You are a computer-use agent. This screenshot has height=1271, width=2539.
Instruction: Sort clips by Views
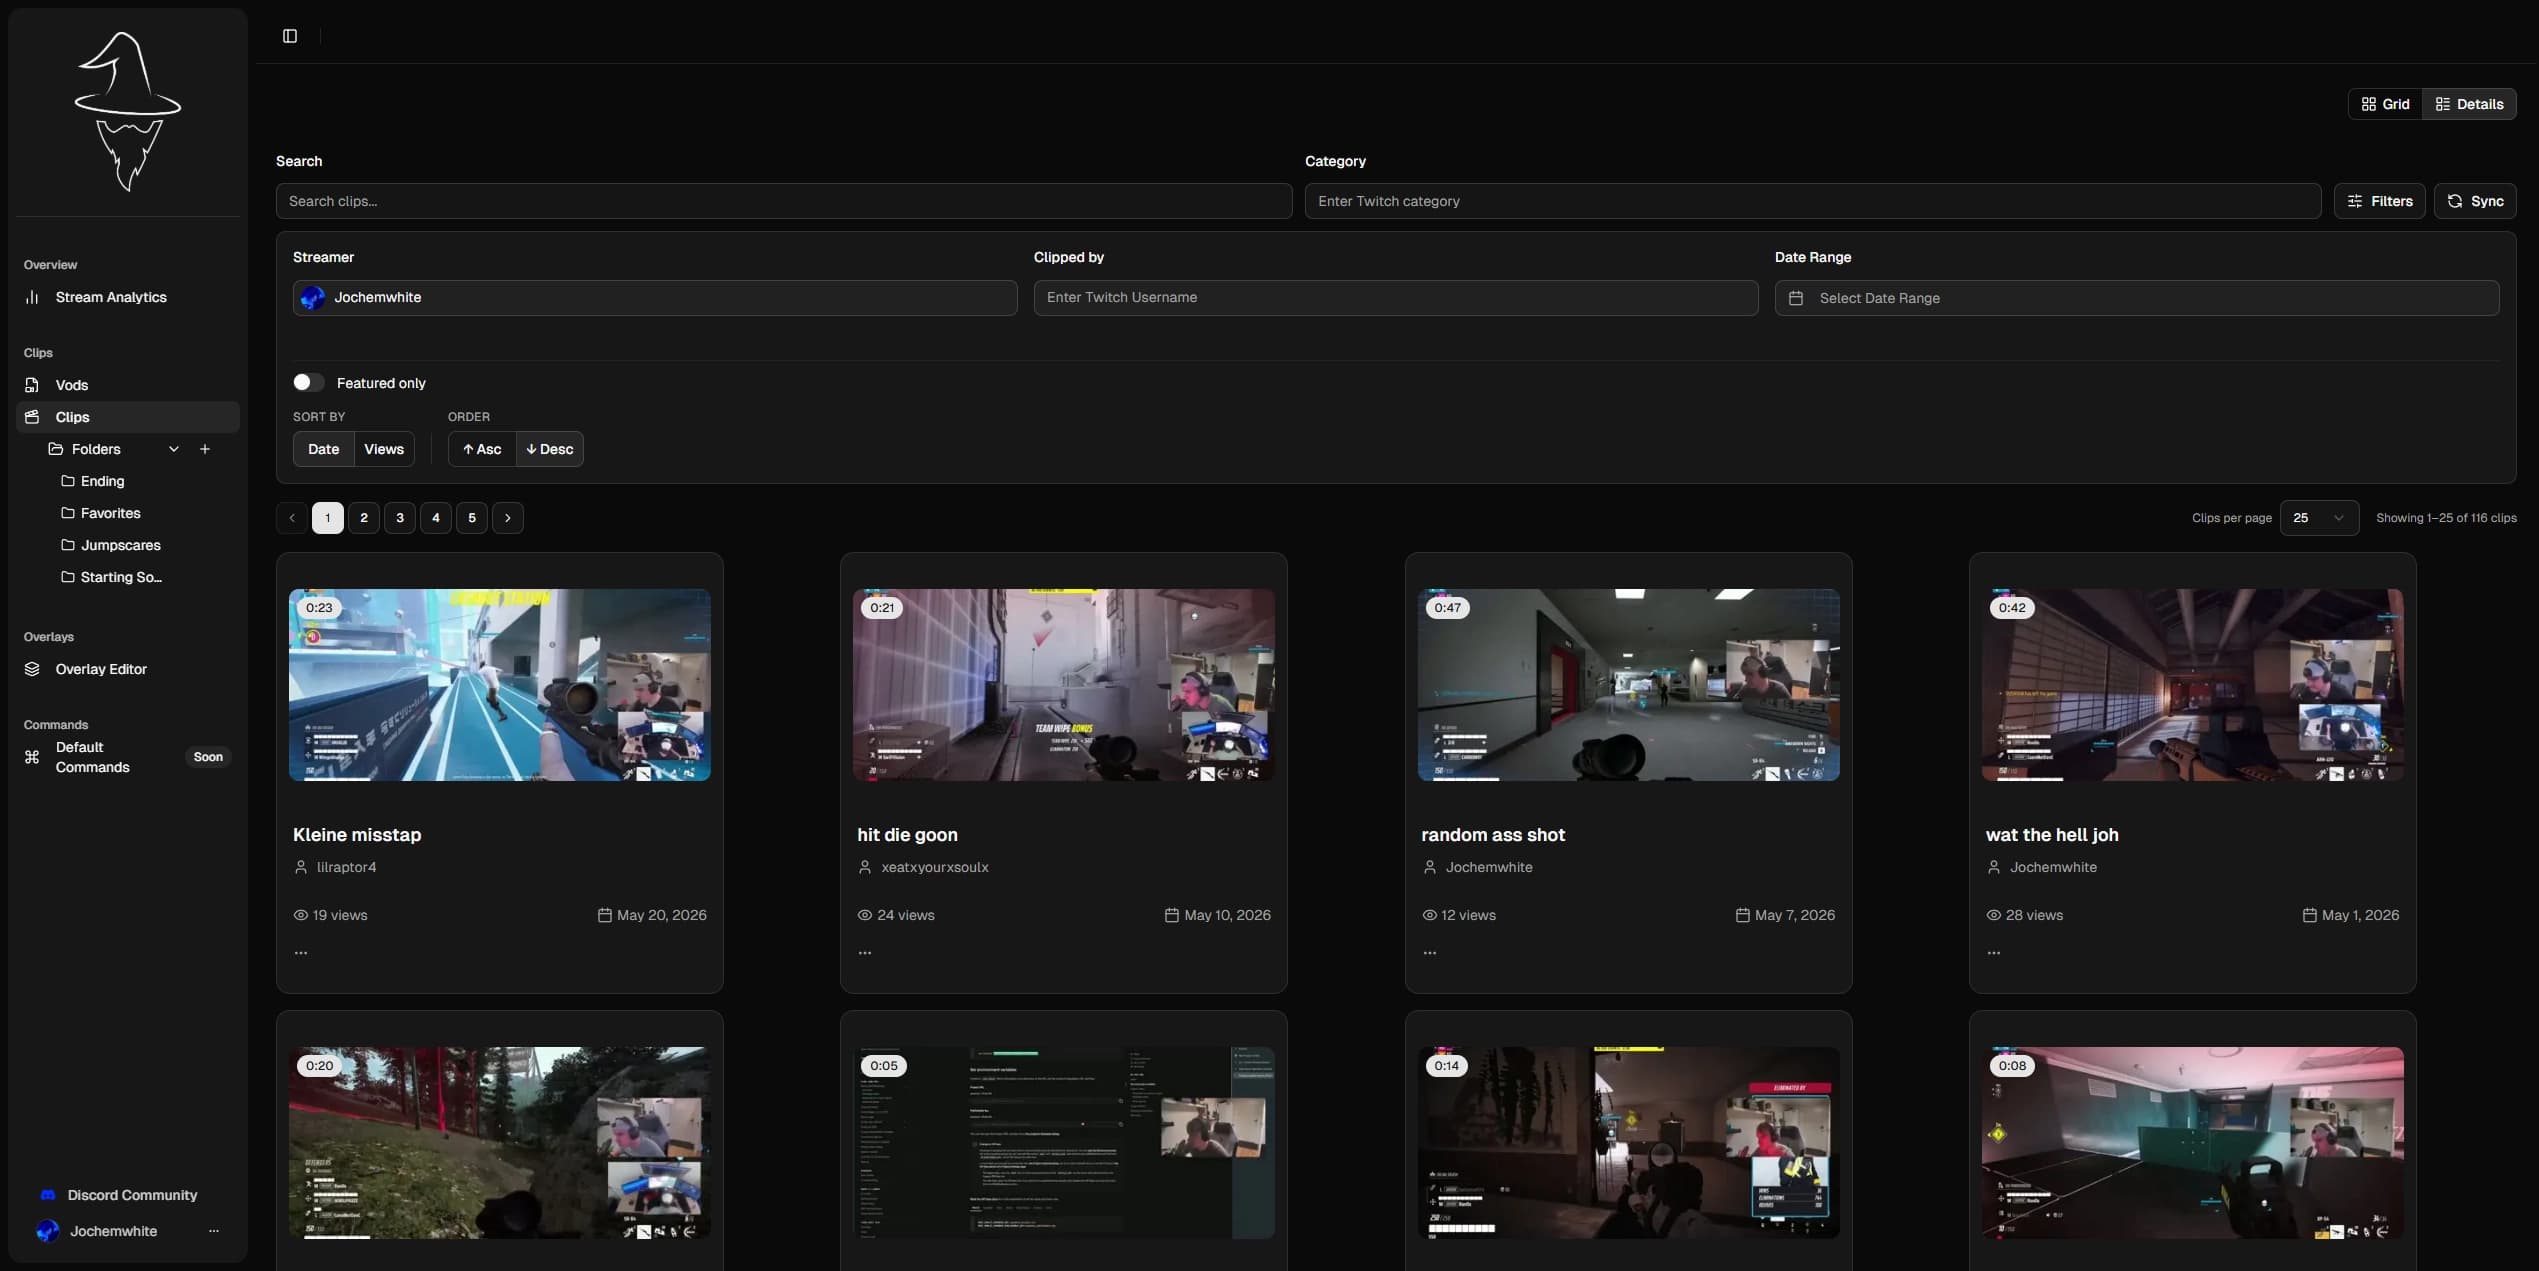click(384, 449)
